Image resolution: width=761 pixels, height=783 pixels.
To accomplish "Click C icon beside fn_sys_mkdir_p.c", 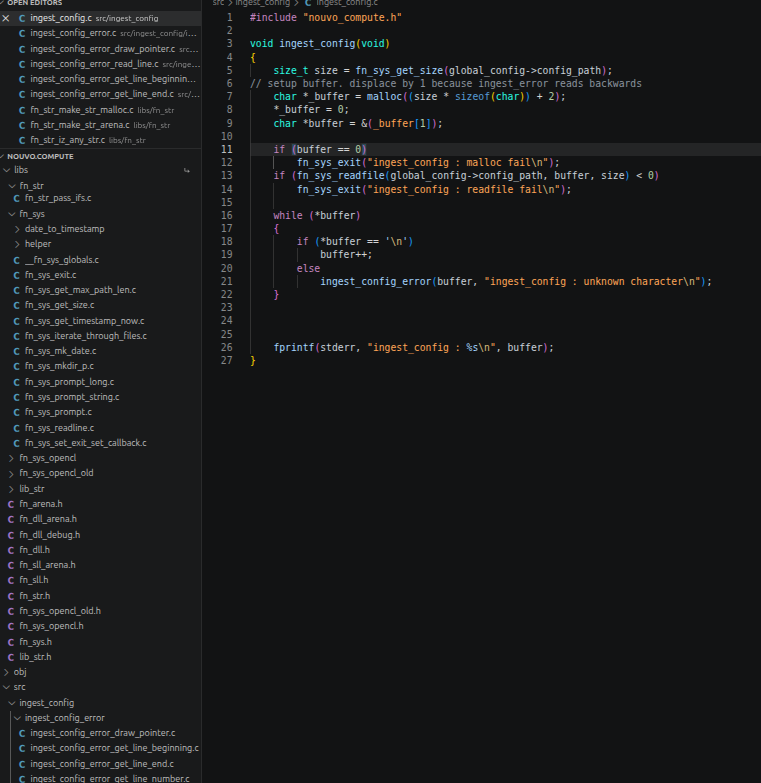I will click(16, 366).
